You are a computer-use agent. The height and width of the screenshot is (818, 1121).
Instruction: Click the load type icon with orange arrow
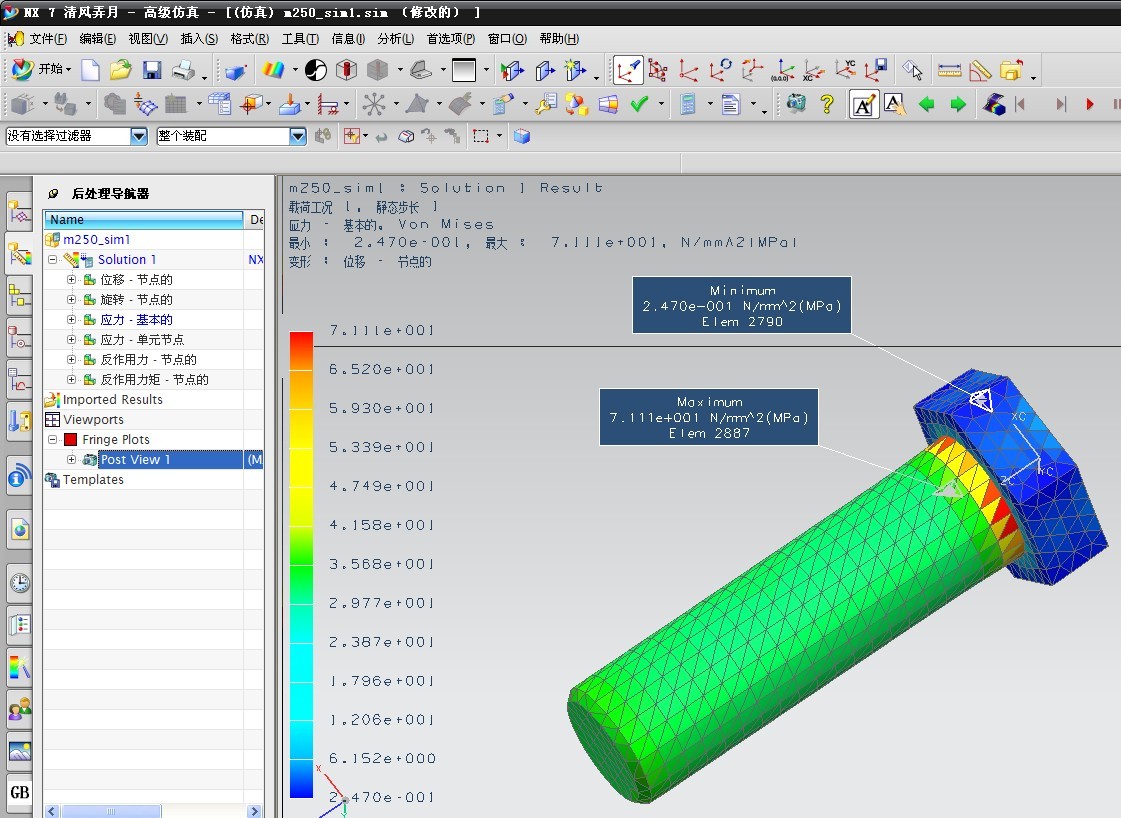coord(290,104)
